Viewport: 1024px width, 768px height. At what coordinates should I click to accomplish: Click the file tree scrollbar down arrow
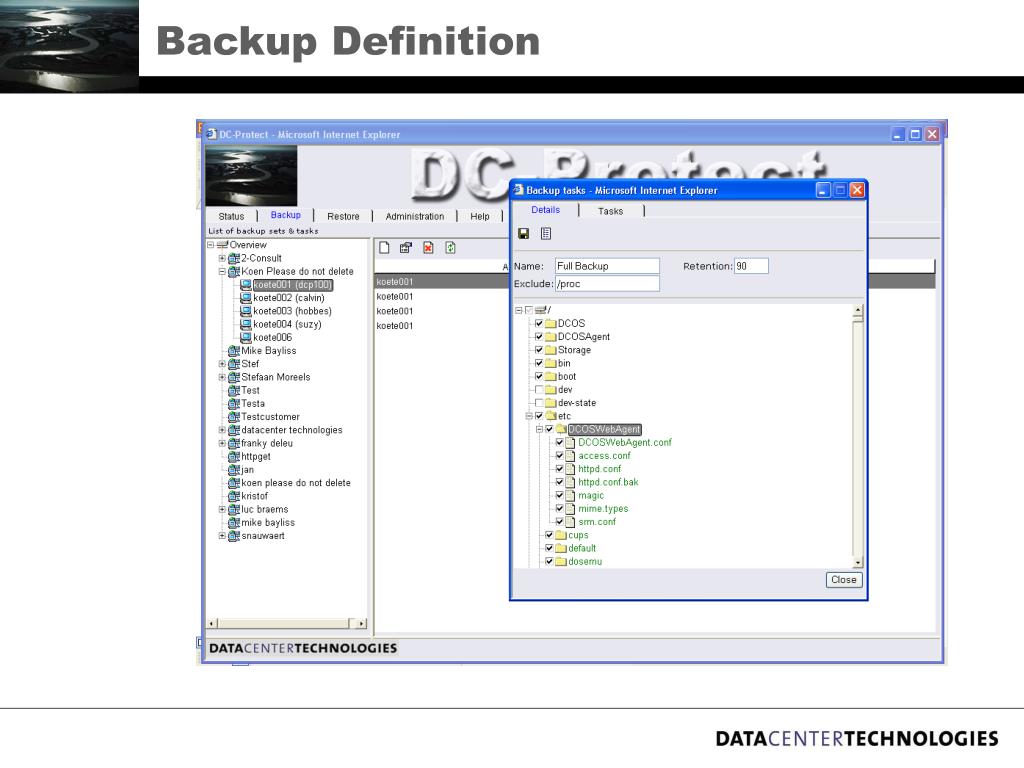tap(857, 562)
